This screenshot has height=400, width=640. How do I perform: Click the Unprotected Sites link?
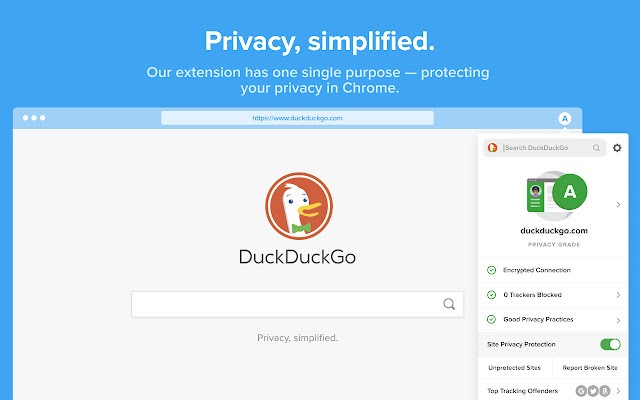pyautogui.click(x=514, y=368)
